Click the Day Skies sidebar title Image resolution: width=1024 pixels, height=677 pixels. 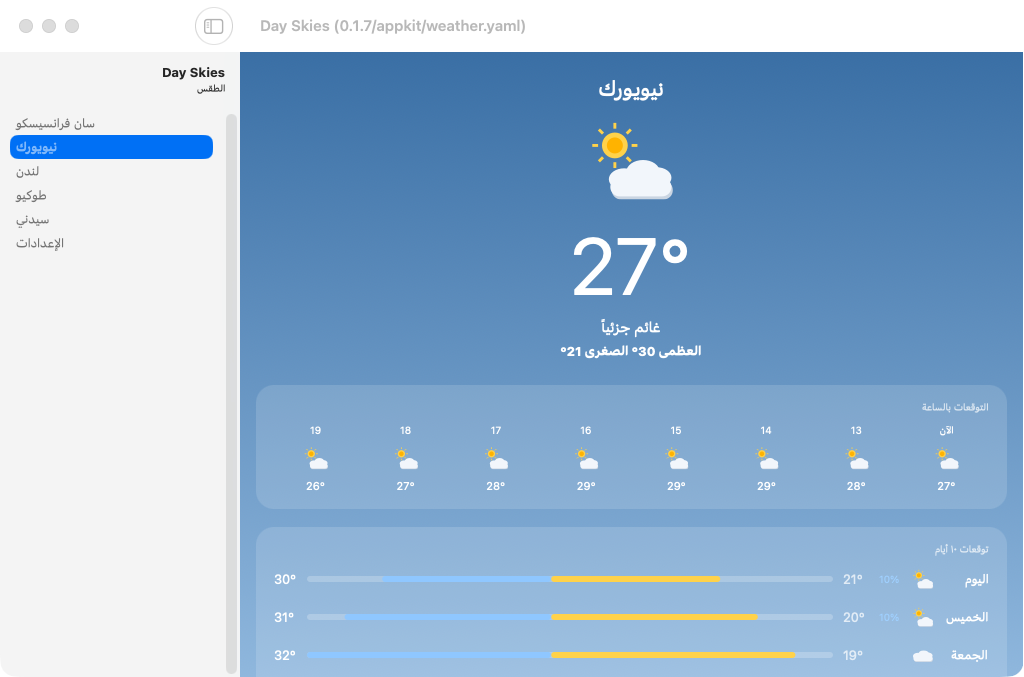[x=193, y=72]
